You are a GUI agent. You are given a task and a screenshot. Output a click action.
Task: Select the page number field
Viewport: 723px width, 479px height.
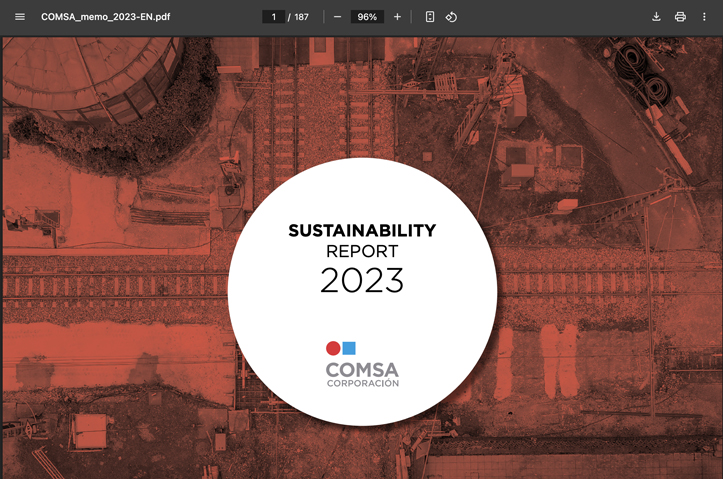273,17
